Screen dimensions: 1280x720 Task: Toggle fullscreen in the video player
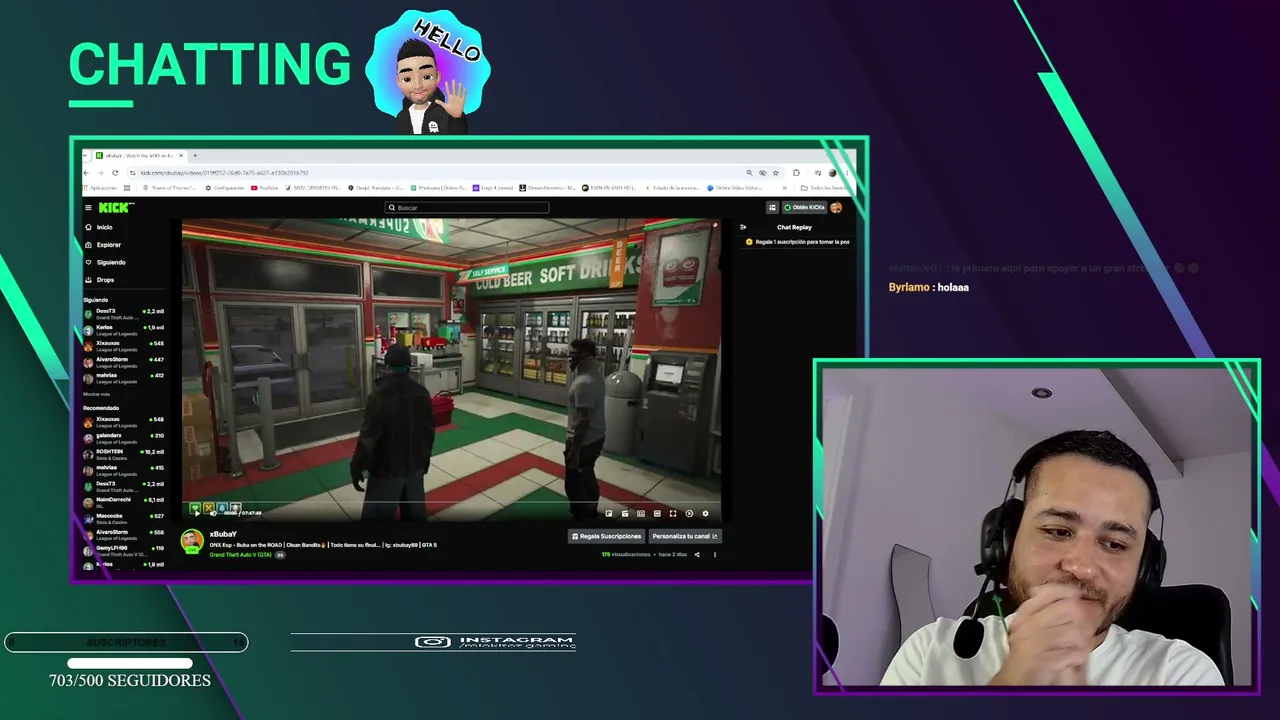(x=673, y=514)
